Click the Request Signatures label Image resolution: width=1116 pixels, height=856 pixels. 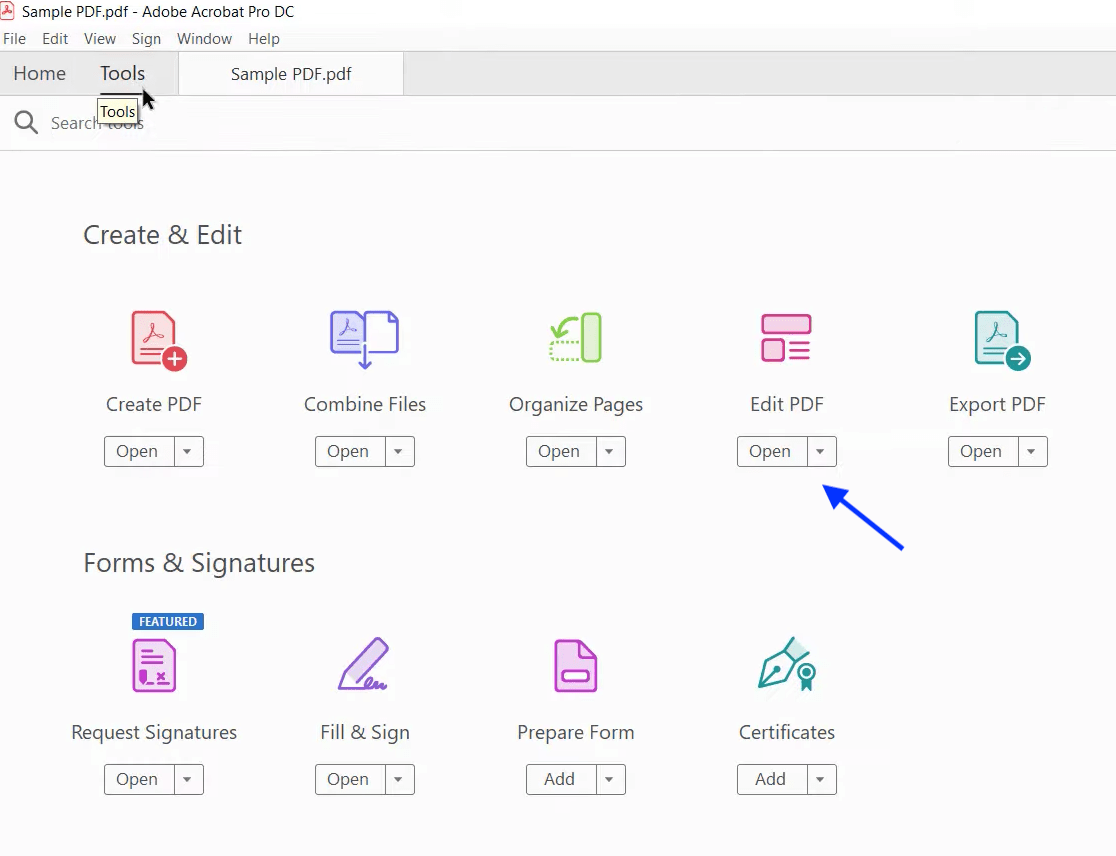[154, 733]
